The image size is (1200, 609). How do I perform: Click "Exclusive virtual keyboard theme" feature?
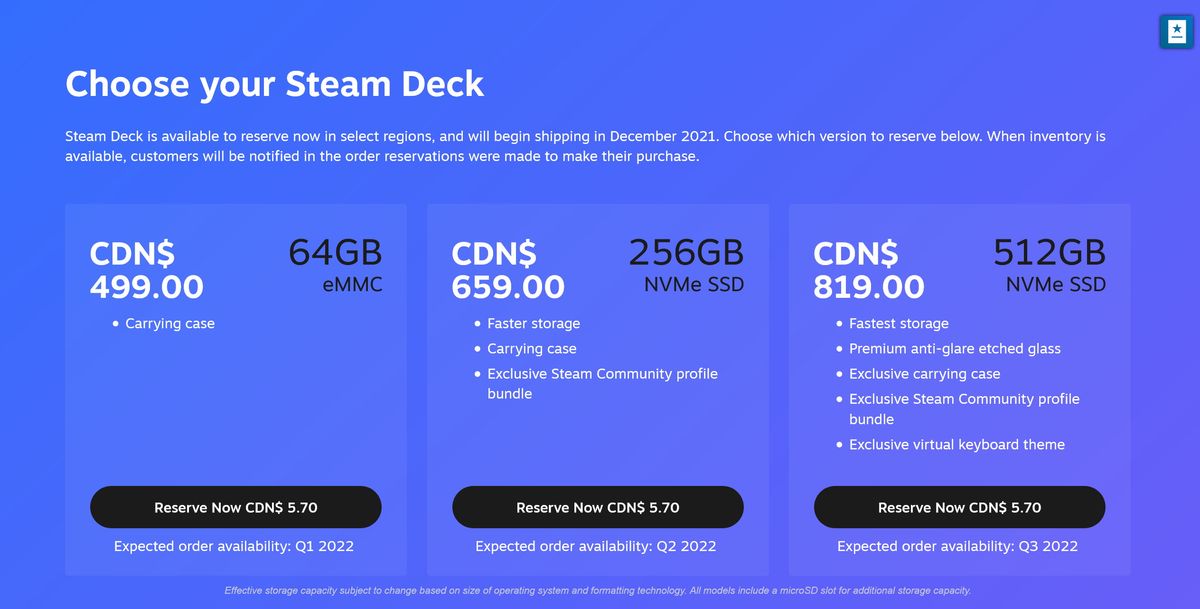957,444
